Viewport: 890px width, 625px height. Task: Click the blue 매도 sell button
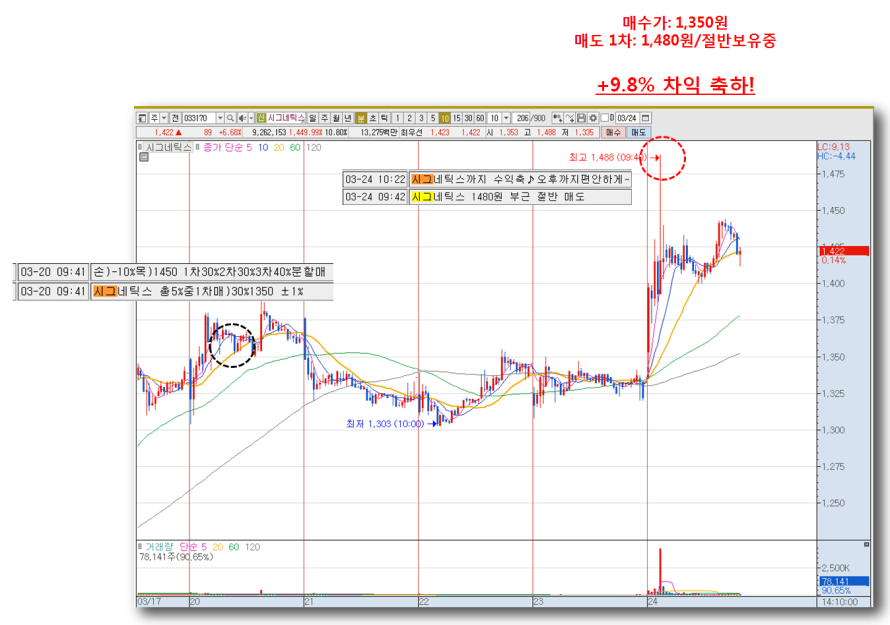pos(639,132)
